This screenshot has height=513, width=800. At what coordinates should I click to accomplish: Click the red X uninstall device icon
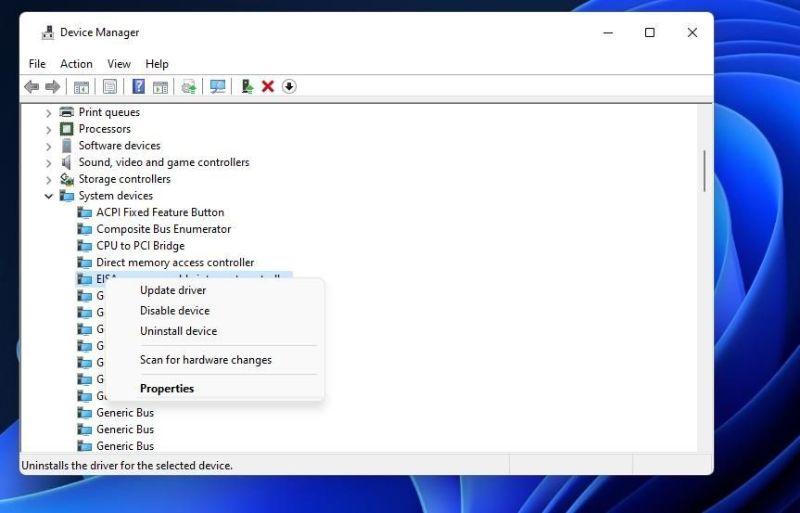(x=268, y=87)
